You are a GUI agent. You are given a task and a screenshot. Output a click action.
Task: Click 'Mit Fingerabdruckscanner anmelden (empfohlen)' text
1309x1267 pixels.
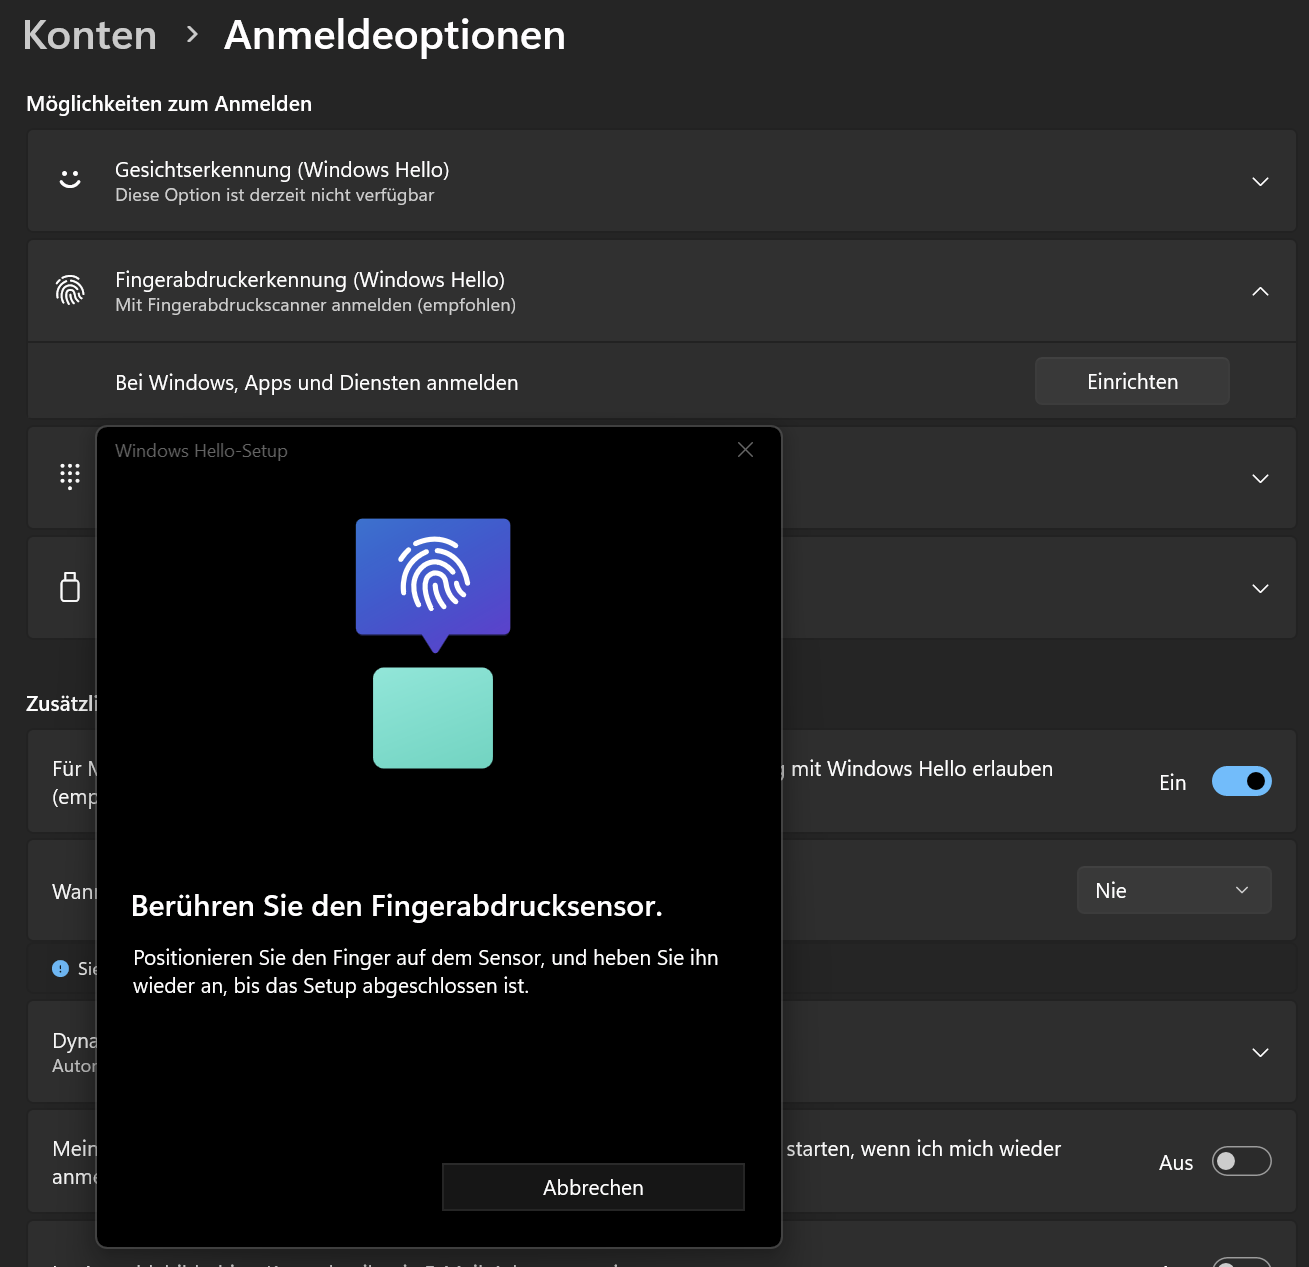pos(316,305)
